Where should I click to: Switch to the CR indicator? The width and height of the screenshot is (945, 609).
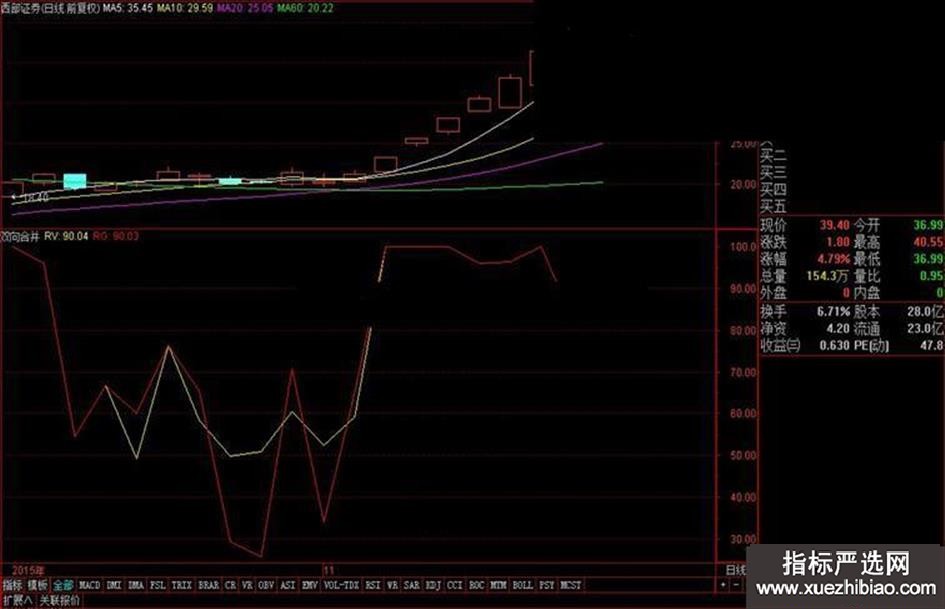pyautogui.click(x=231, y=585)
